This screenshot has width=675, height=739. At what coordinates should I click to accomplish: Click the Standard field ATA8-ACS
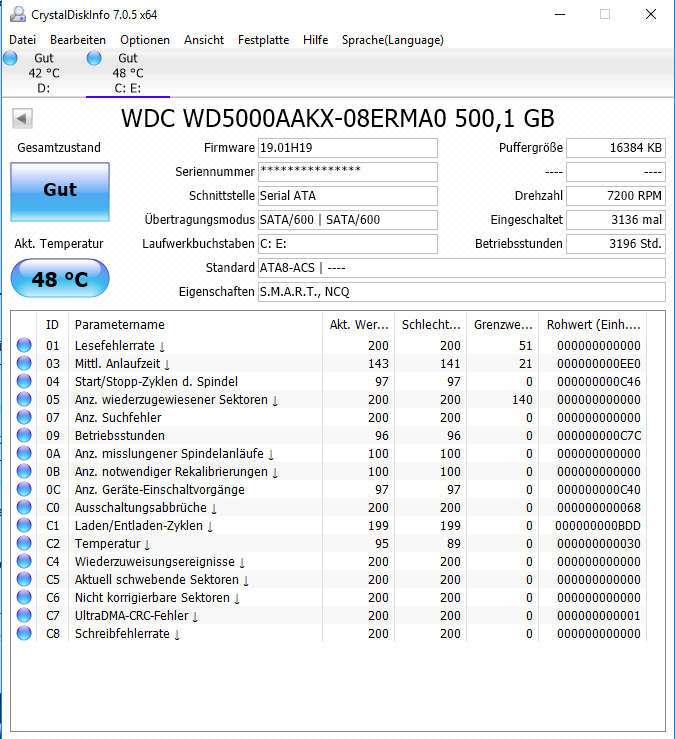point(461,268)
